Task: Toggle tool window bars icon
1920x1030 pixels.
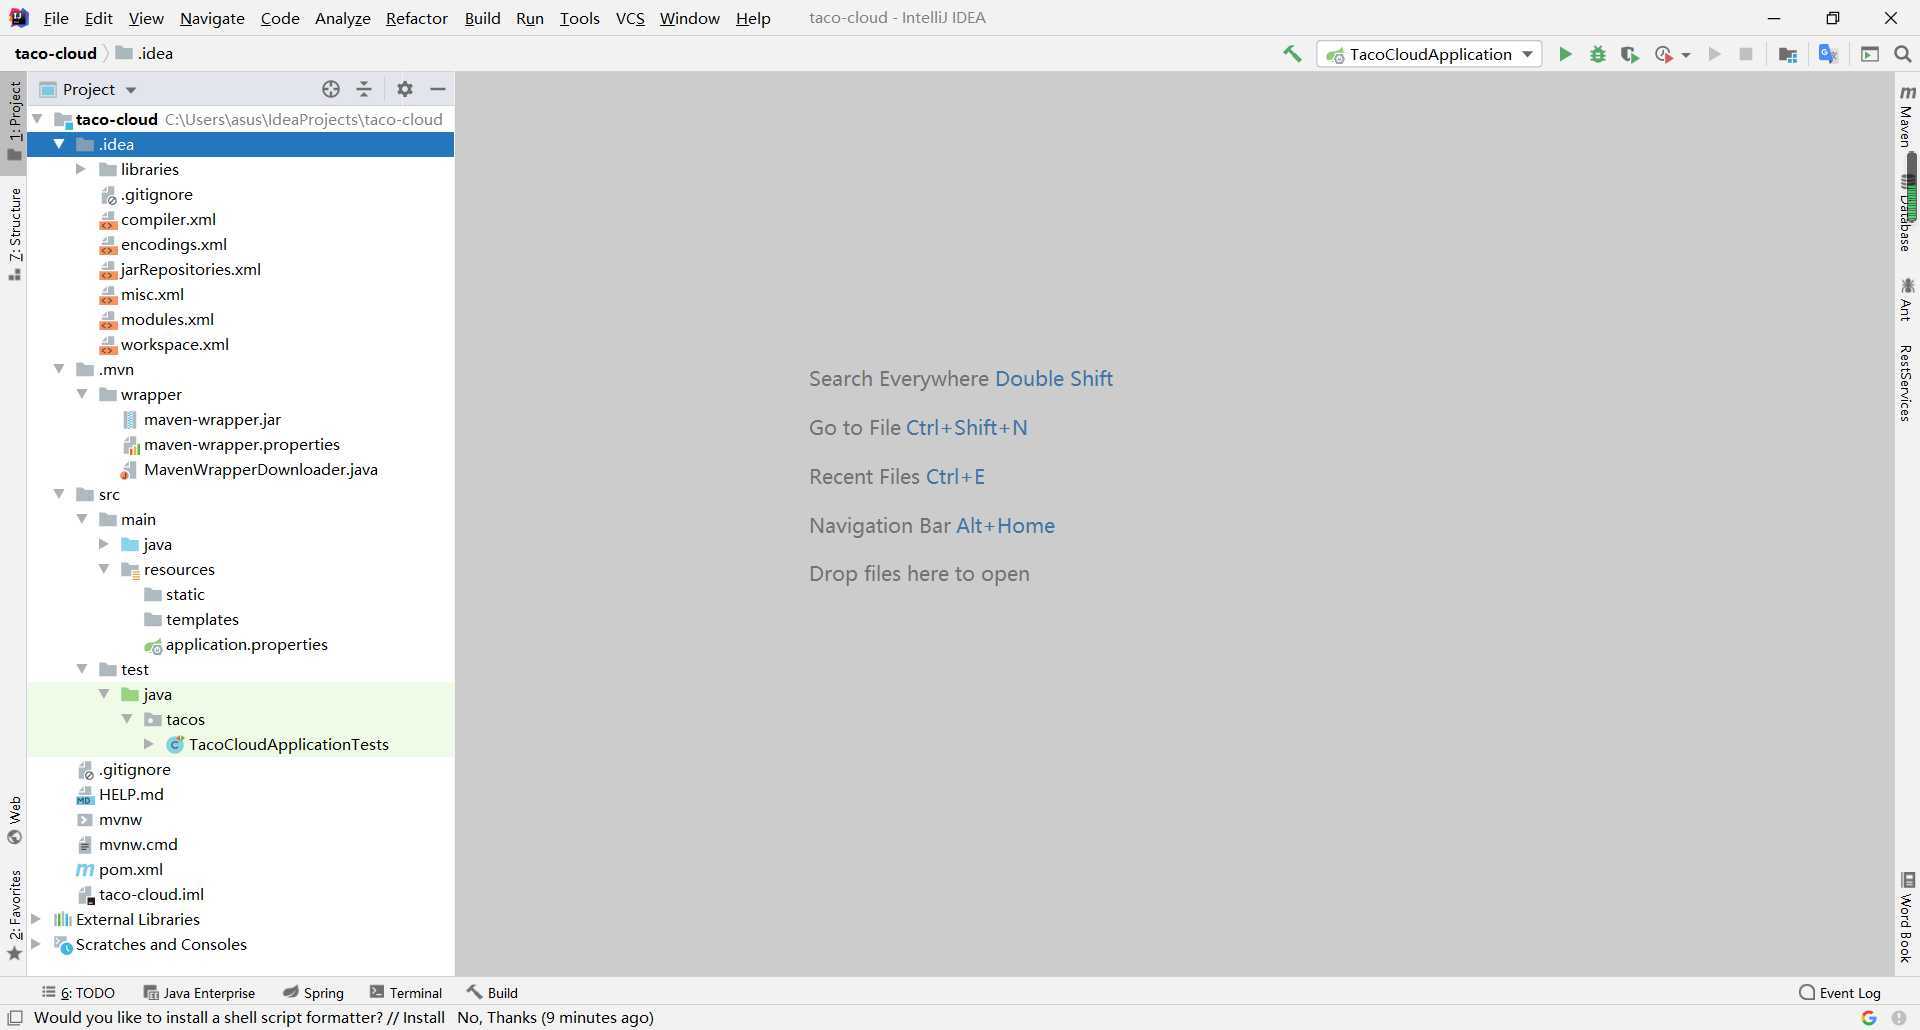Action: click(15, 1018)
